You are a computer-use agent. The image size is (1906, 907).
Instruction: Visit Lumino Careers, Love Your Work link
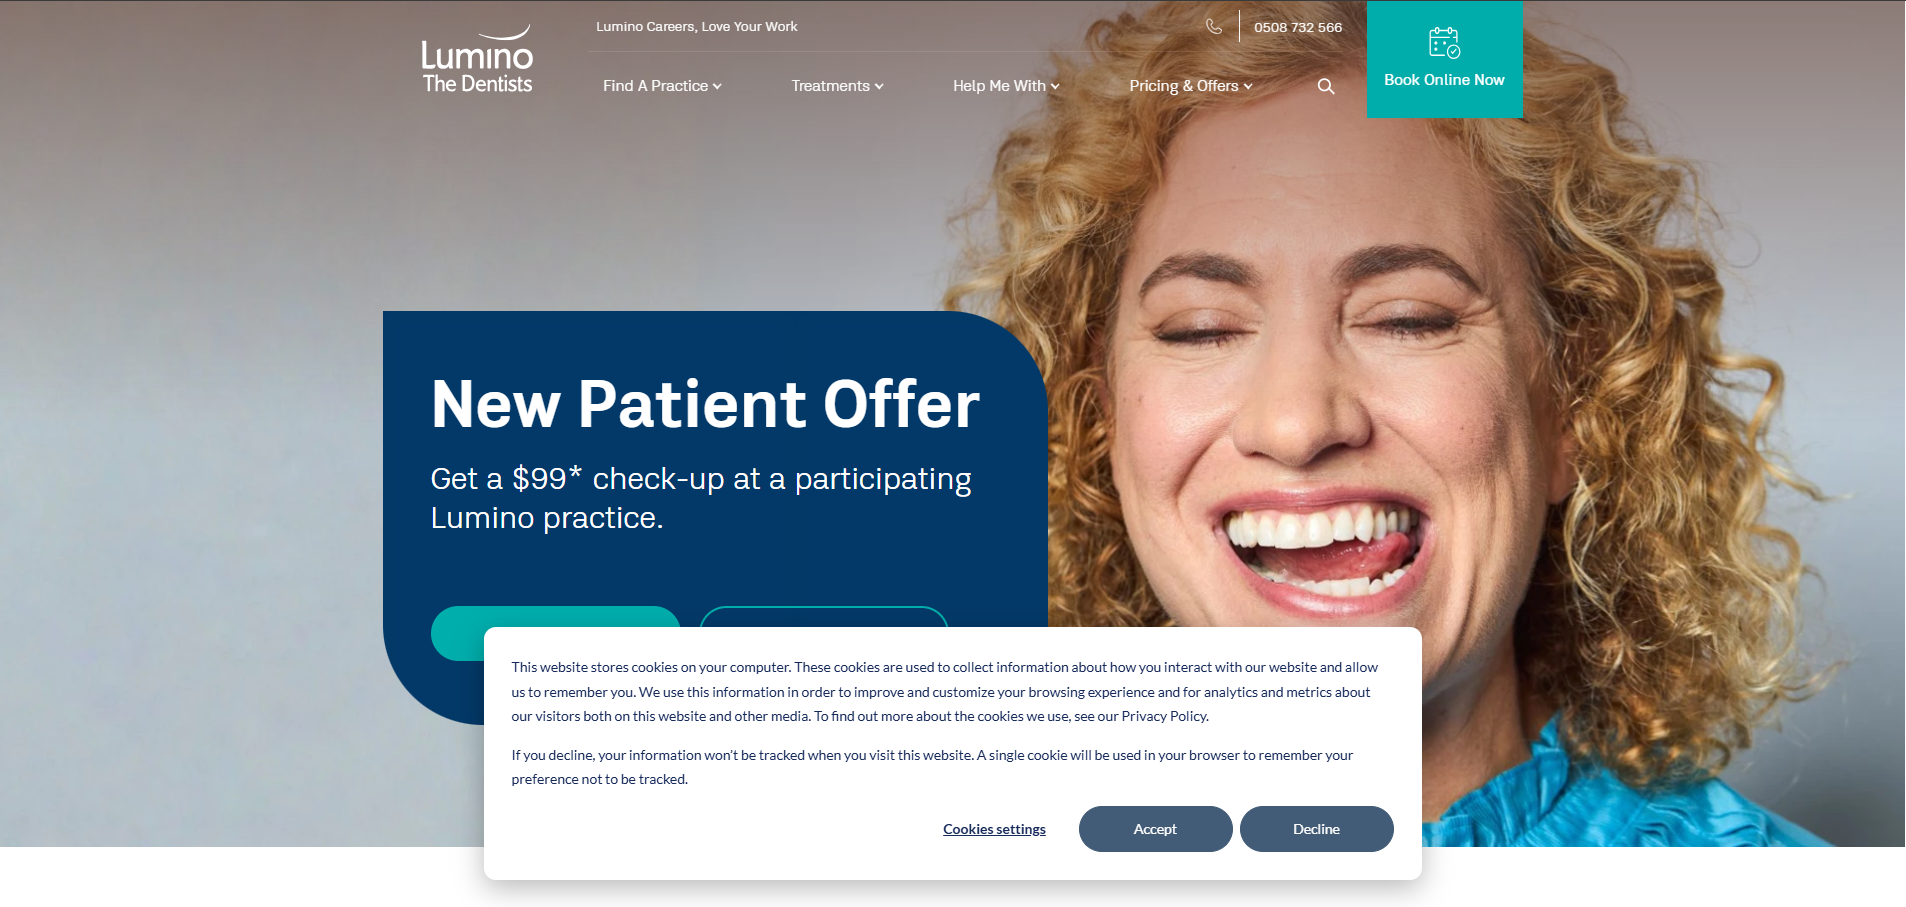coord(697,27)
